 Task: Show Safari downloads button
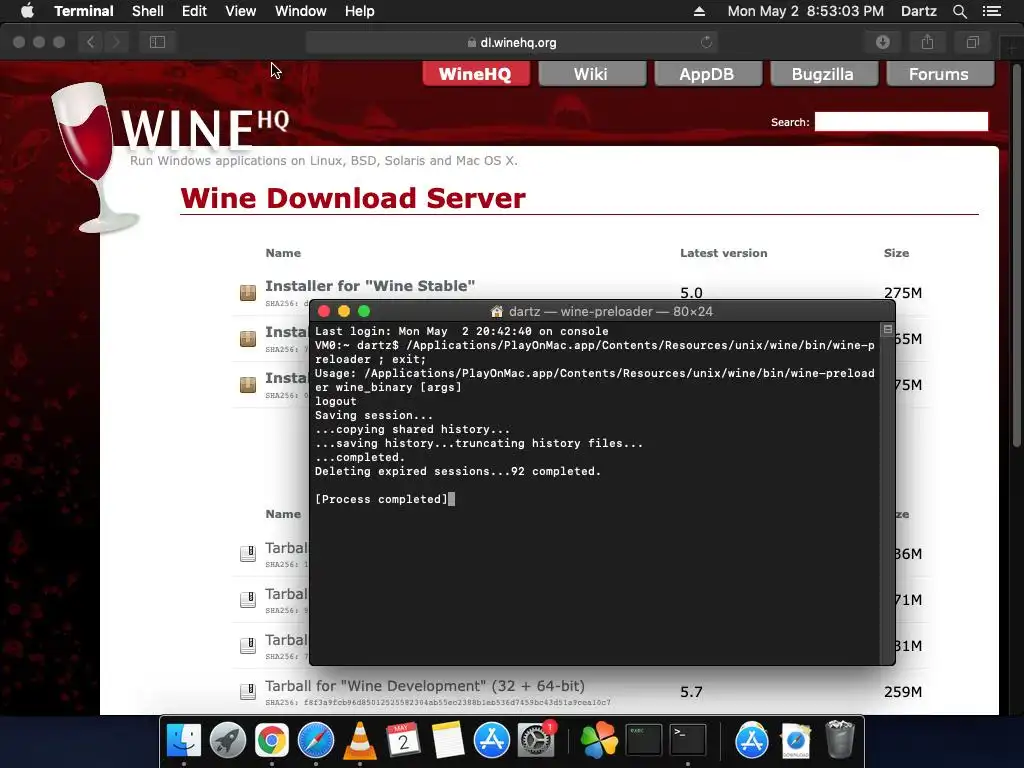[883, 42]
